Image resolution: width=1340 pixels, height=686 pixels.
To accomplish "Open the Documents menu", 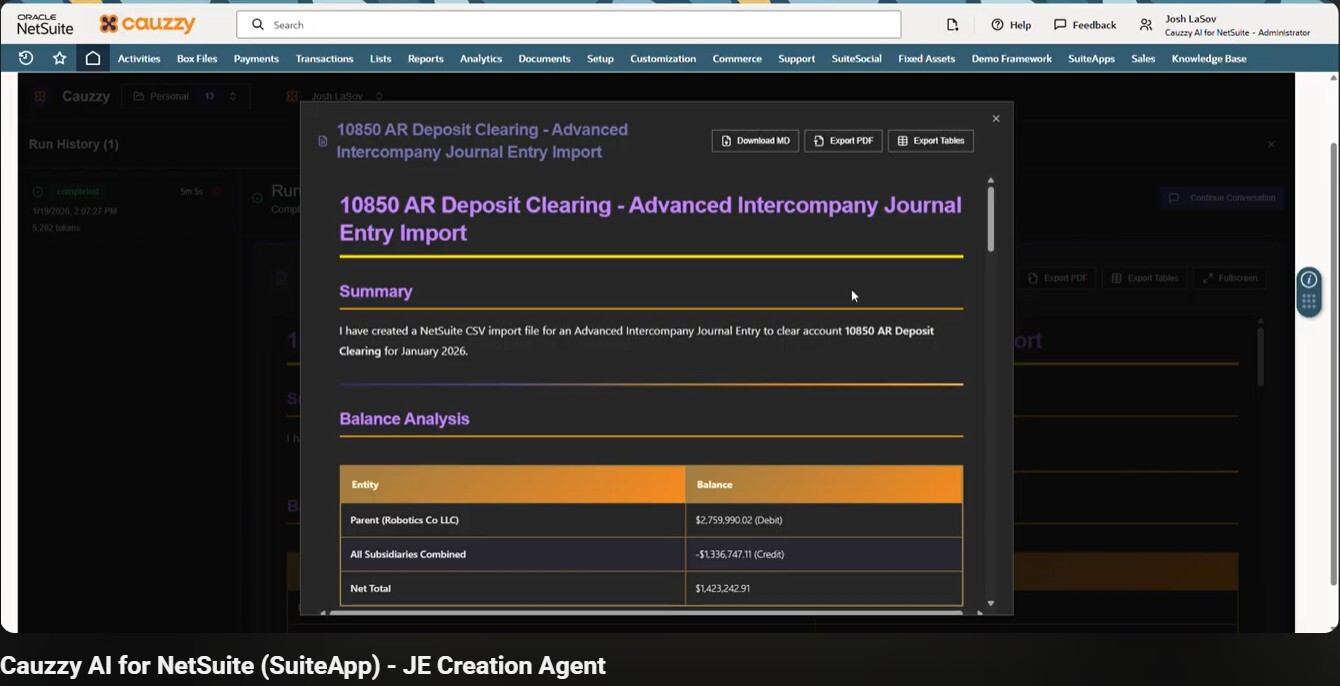I will pos(544,59).
